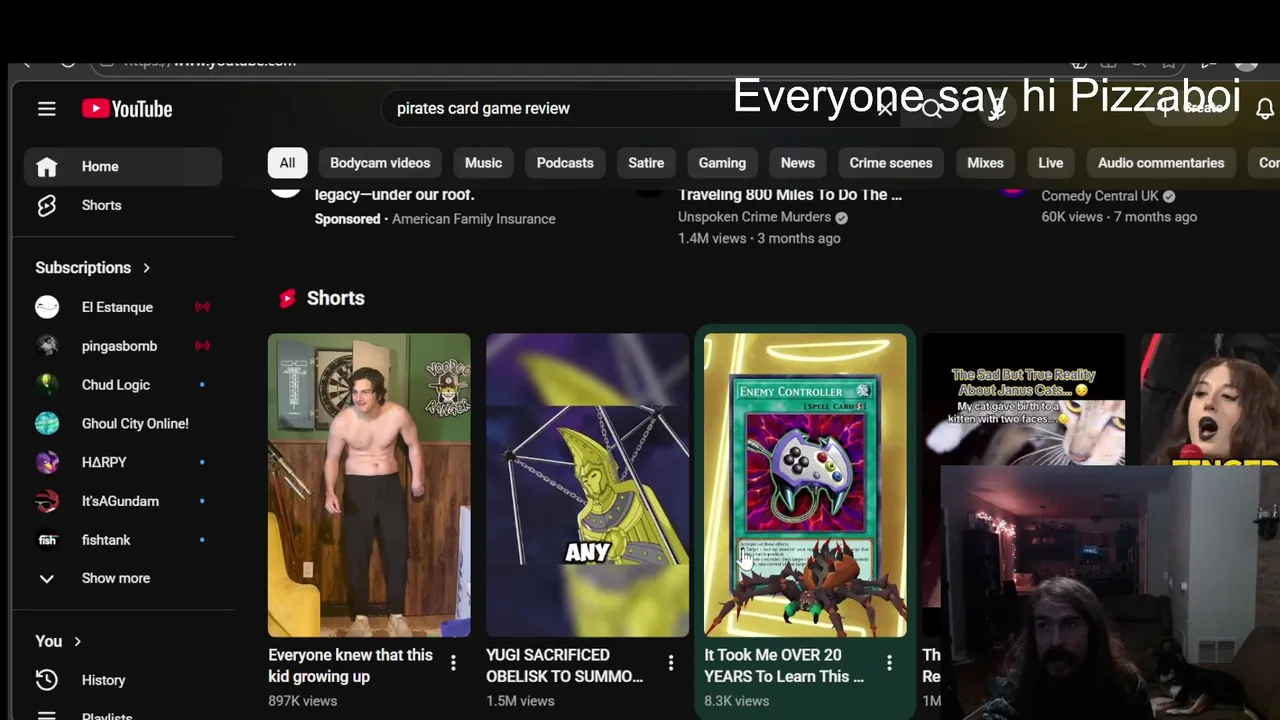Open the Enemy Controller card thumbnail
The width and height of the screenshot is (1280, 720).
click(805, 485)
